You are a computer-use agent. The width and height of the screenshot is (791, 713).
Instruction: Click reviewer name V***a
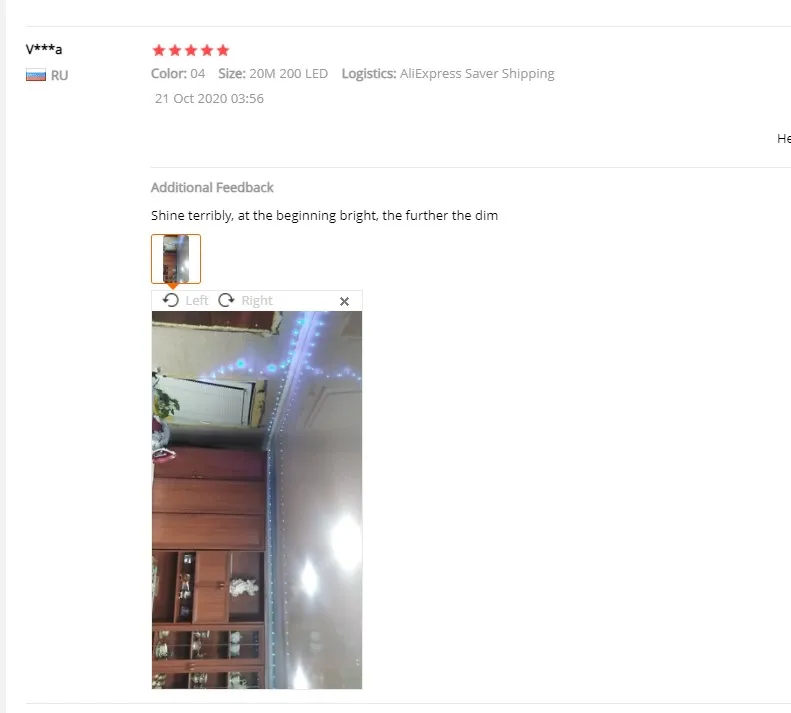pos(44,49)
